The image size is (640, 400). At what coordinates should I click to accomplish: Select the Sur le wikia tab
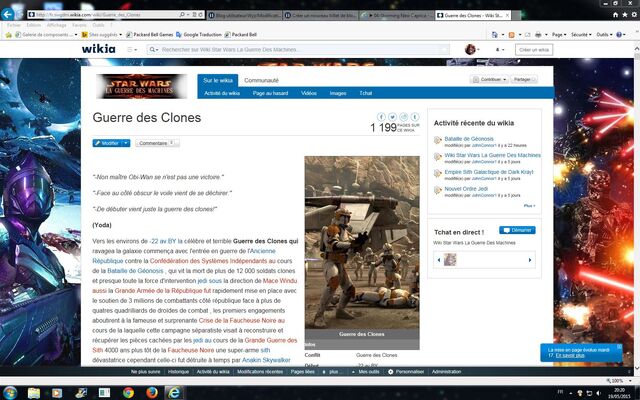[218, 80]
